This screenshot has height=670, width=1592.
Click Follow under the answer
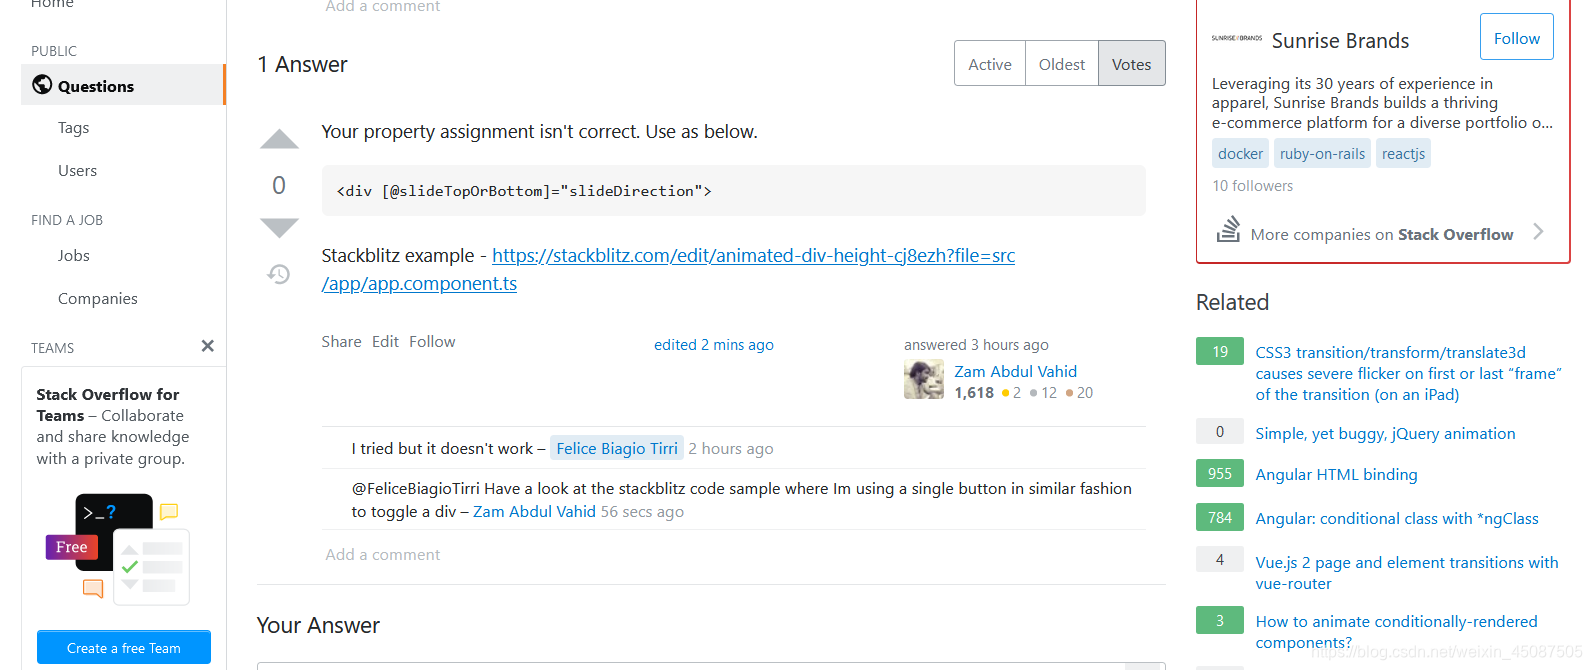point(432,342)
